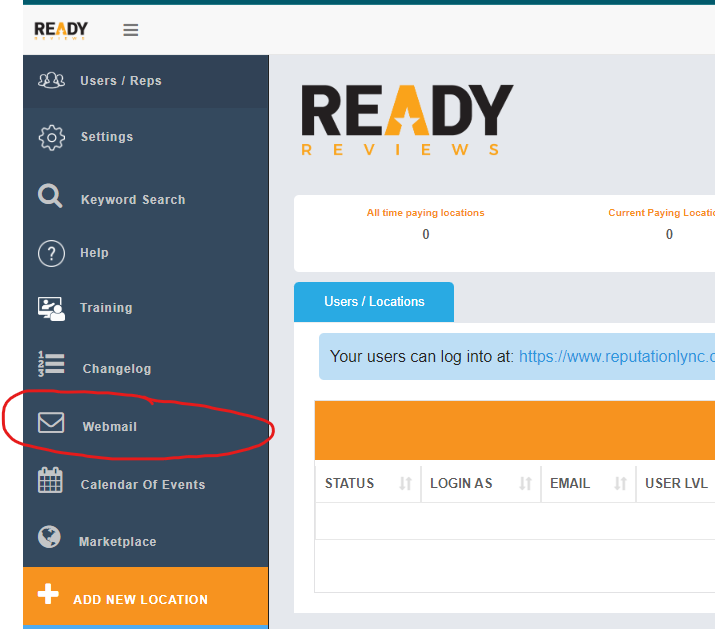Click the Webmail envelope icon
Screen dimensions: 715x629
51,423
